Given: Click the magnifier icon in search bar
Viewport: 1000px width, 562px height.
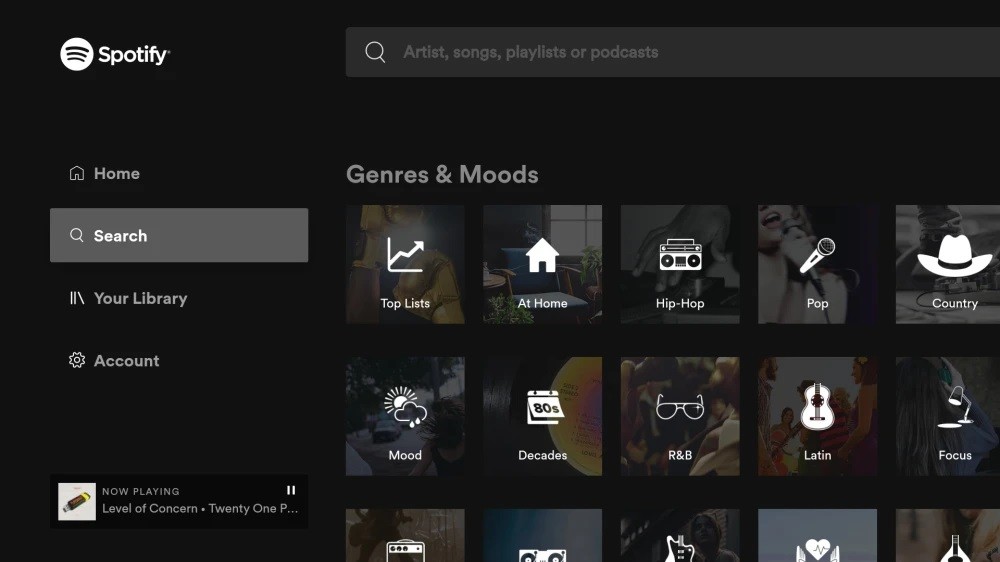Looking at the screenshot, I should pos(375,52).
